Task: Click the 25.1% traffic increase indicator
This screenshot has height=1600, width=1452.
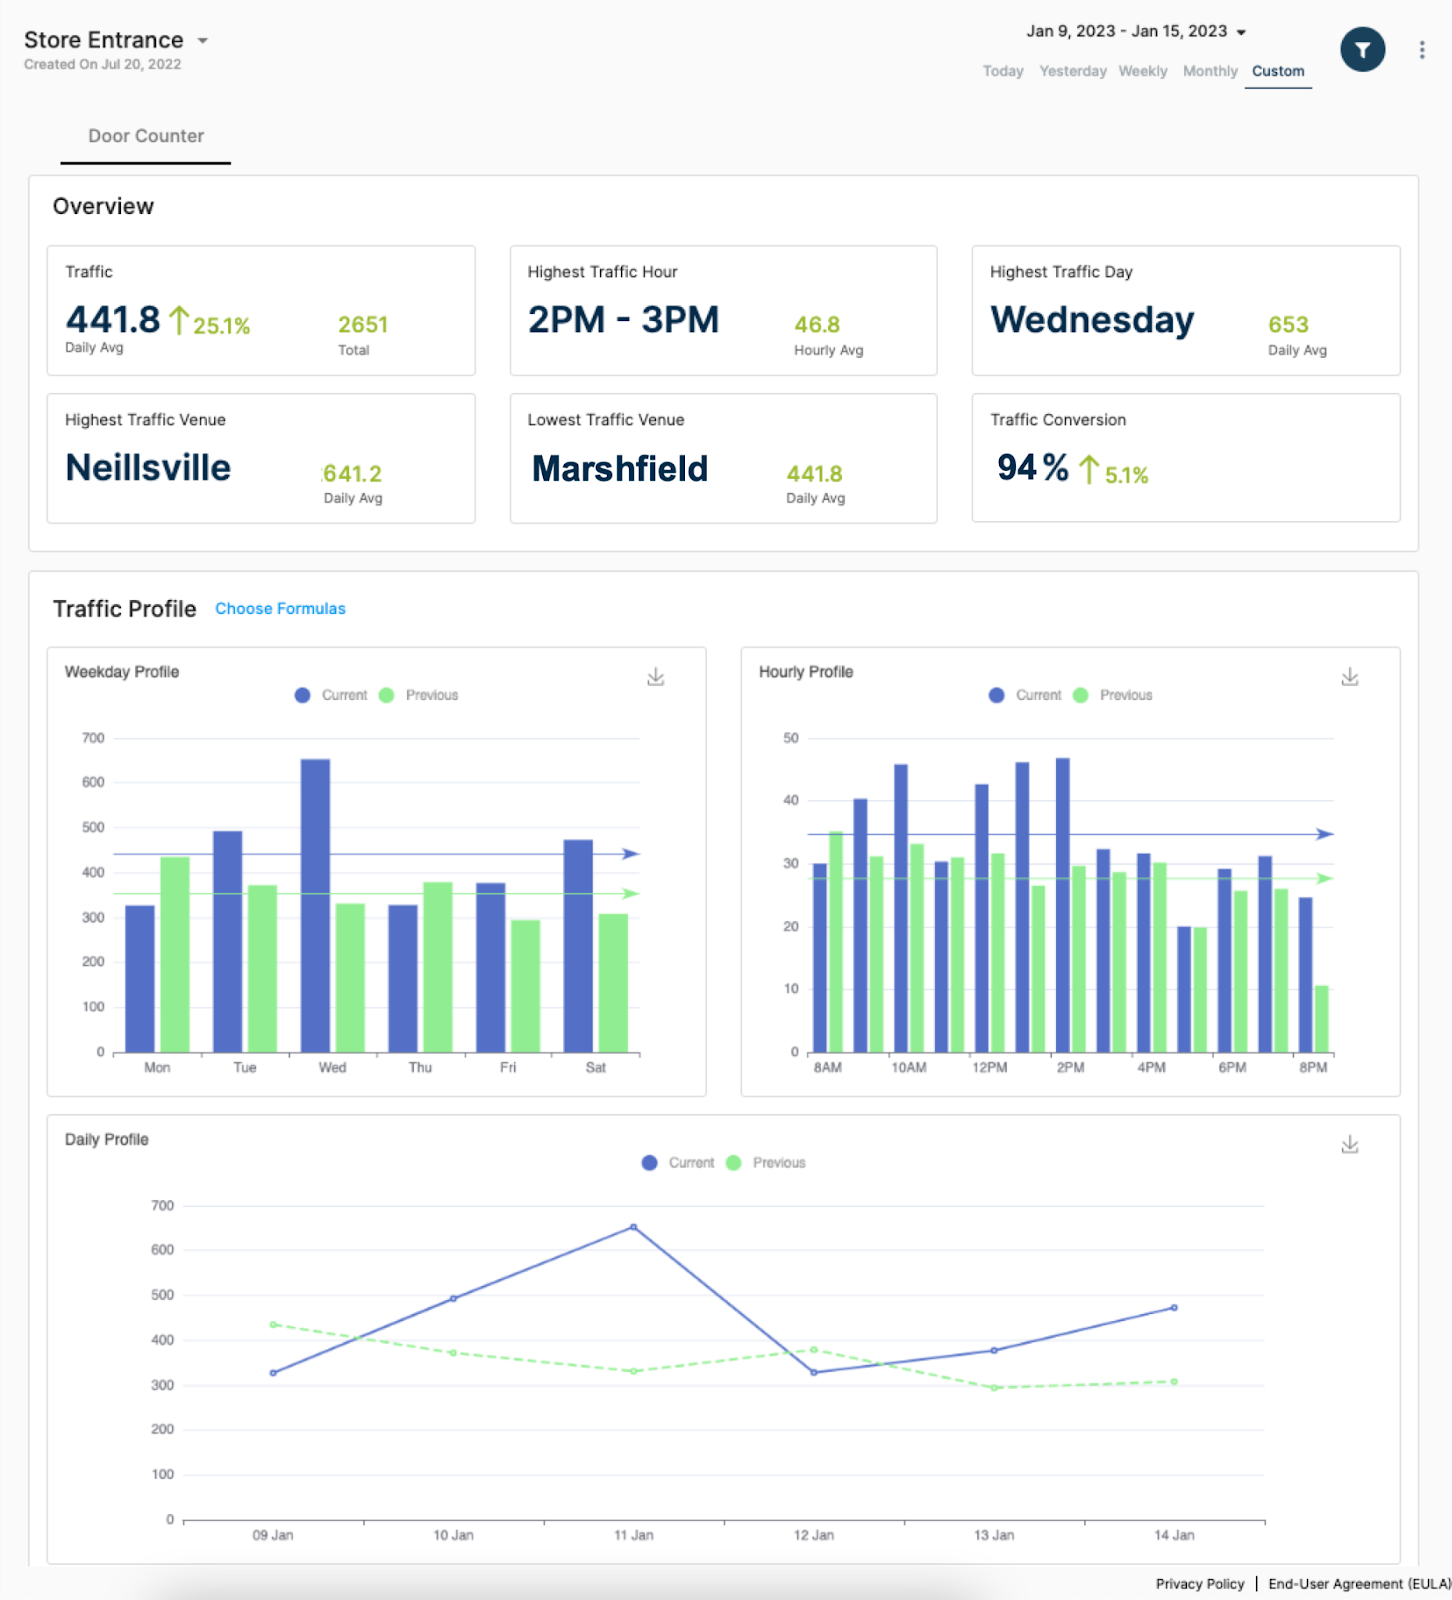Action: click(209, 323)
